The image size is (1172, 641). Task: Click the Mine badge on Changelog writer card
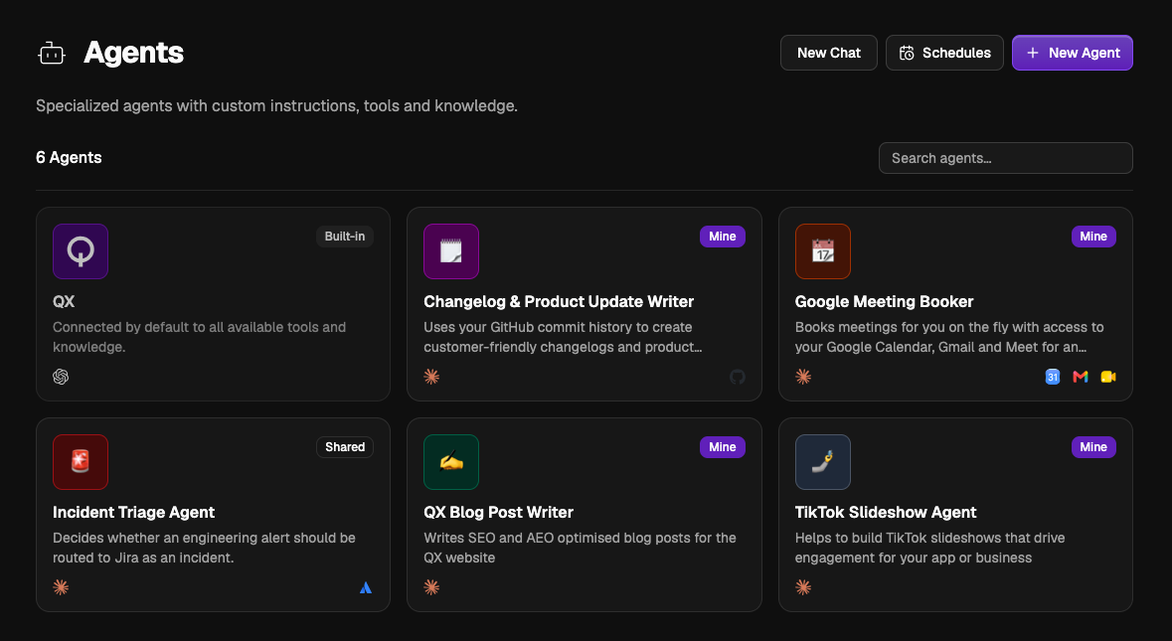(x=723, y=237)
